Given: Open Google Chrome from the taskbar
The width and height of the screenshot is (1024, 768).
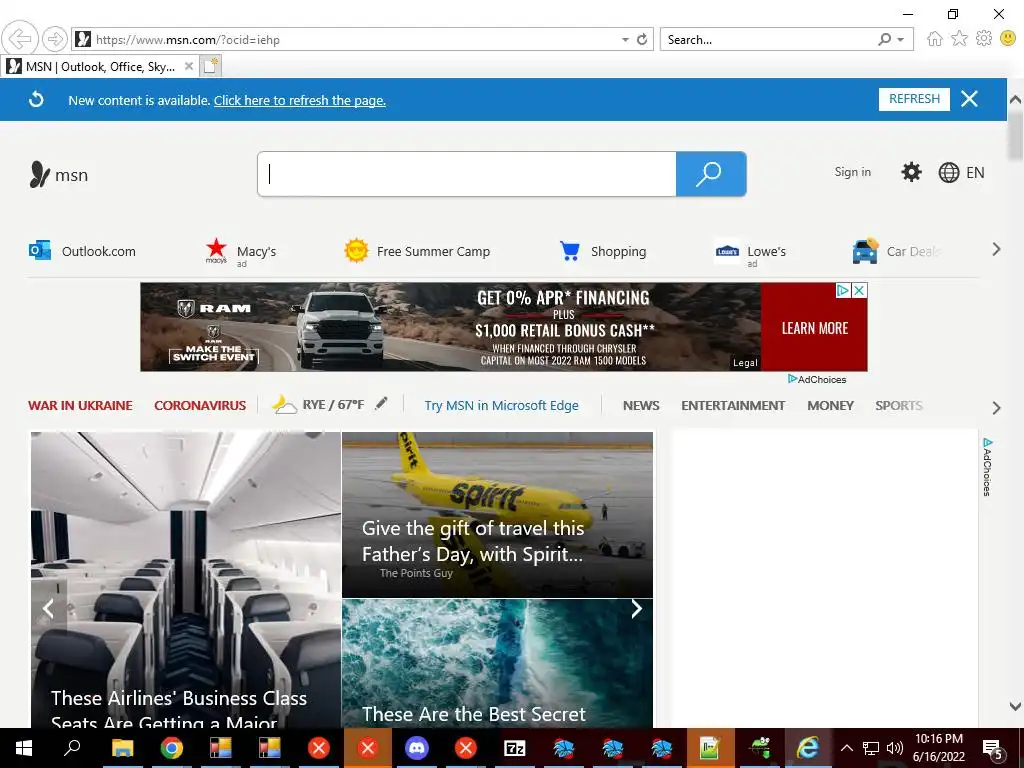Looking at the screenshot, I should point(172,748).
